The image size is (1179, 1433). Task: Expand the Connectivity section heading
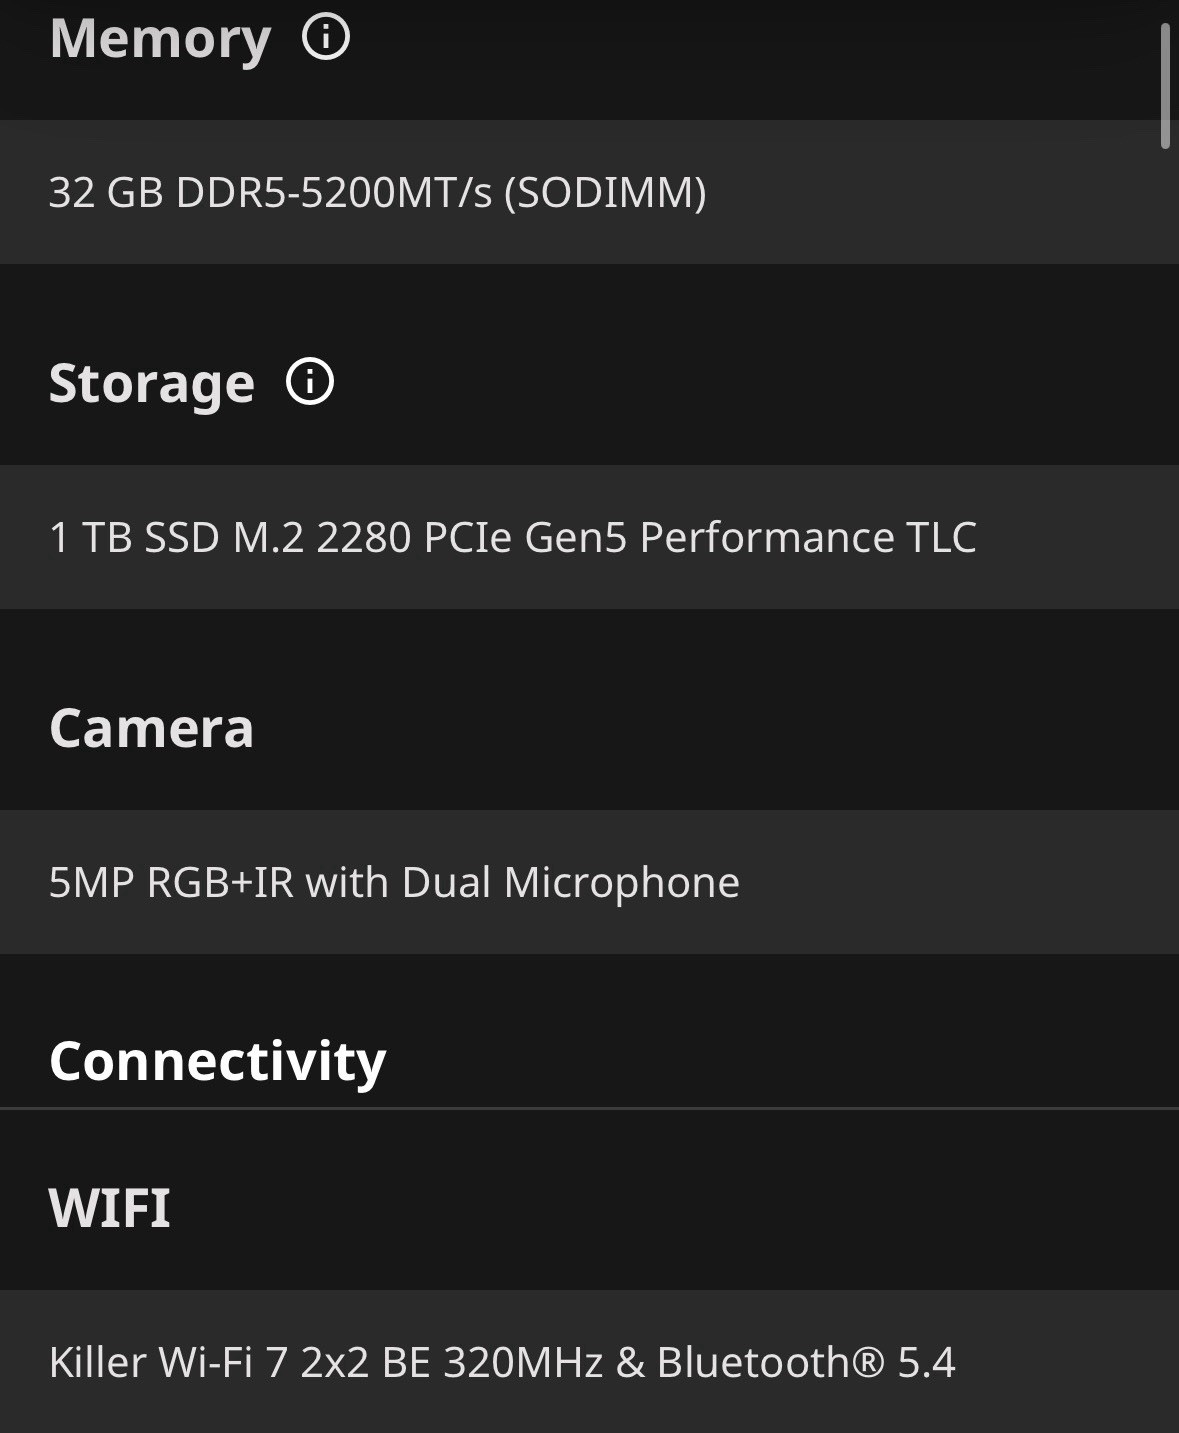(x=217, y=1061)
